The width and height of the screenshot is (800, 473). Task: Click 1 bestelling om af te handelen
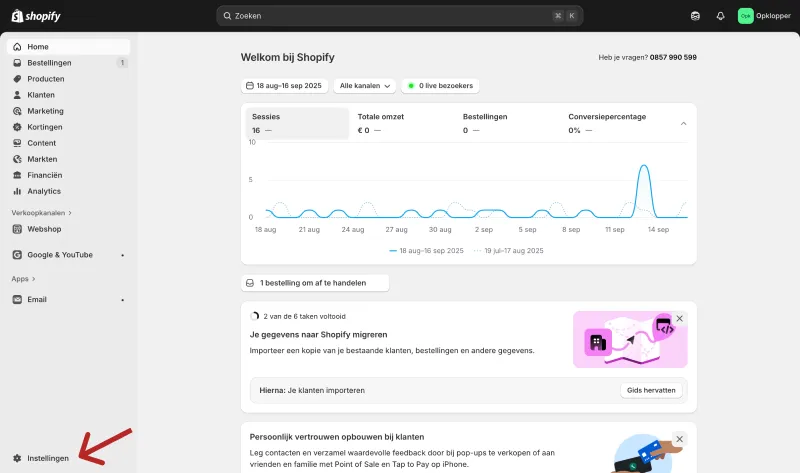pyautogui.click(x=315, y=283)
